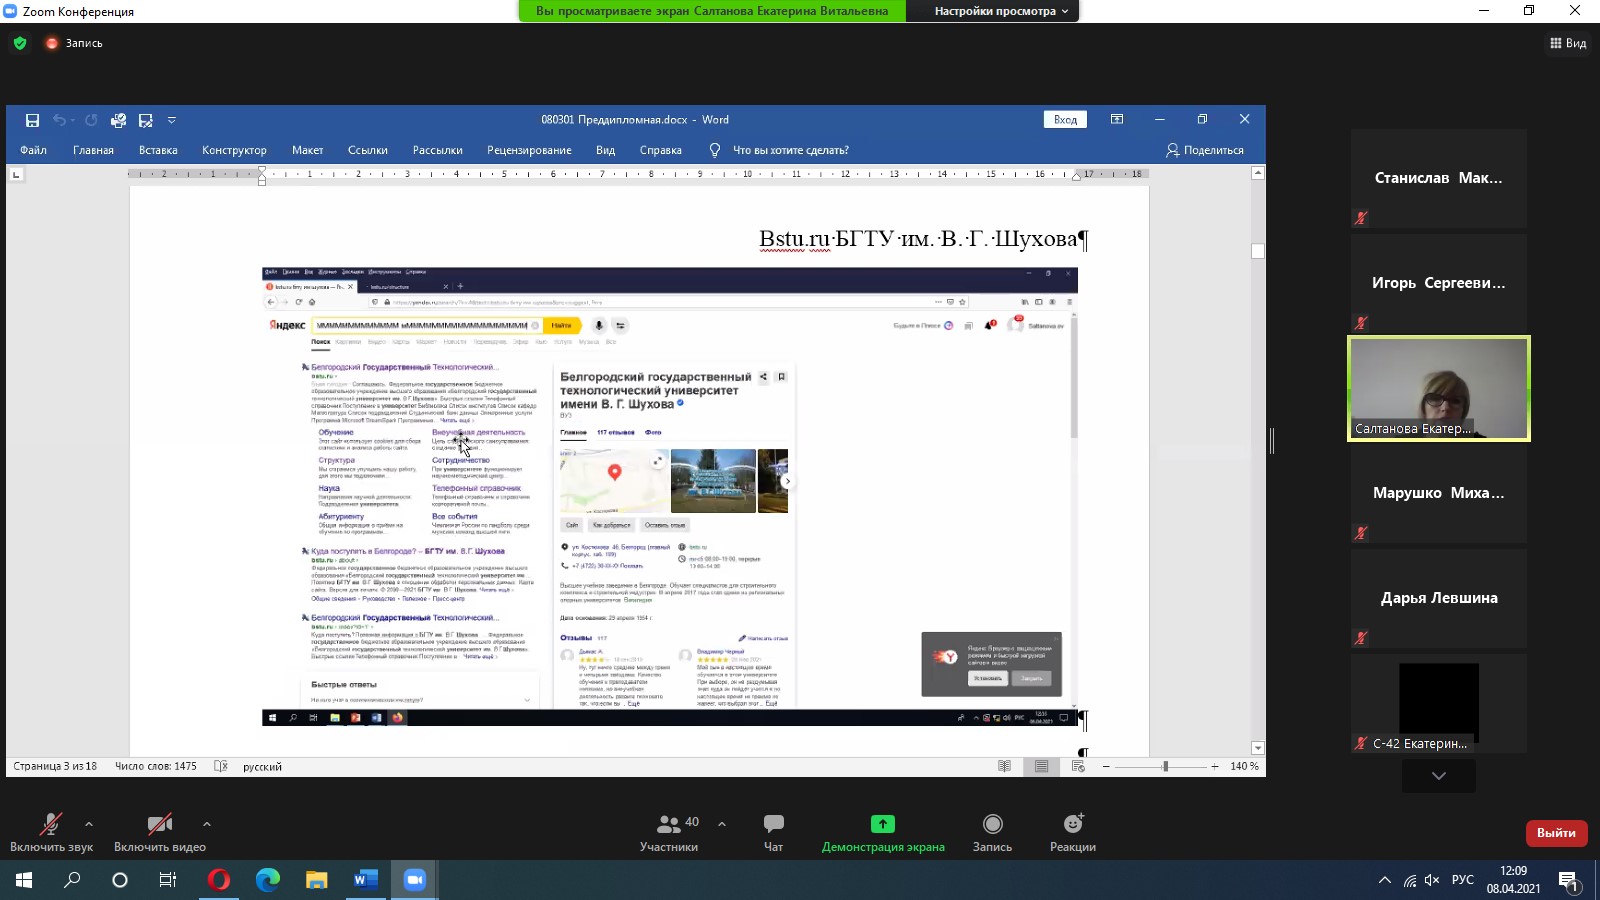This screenshot has width=1600, height=900.
Task: Click the spelling check icon in status bar
Action: click(221, 766)
